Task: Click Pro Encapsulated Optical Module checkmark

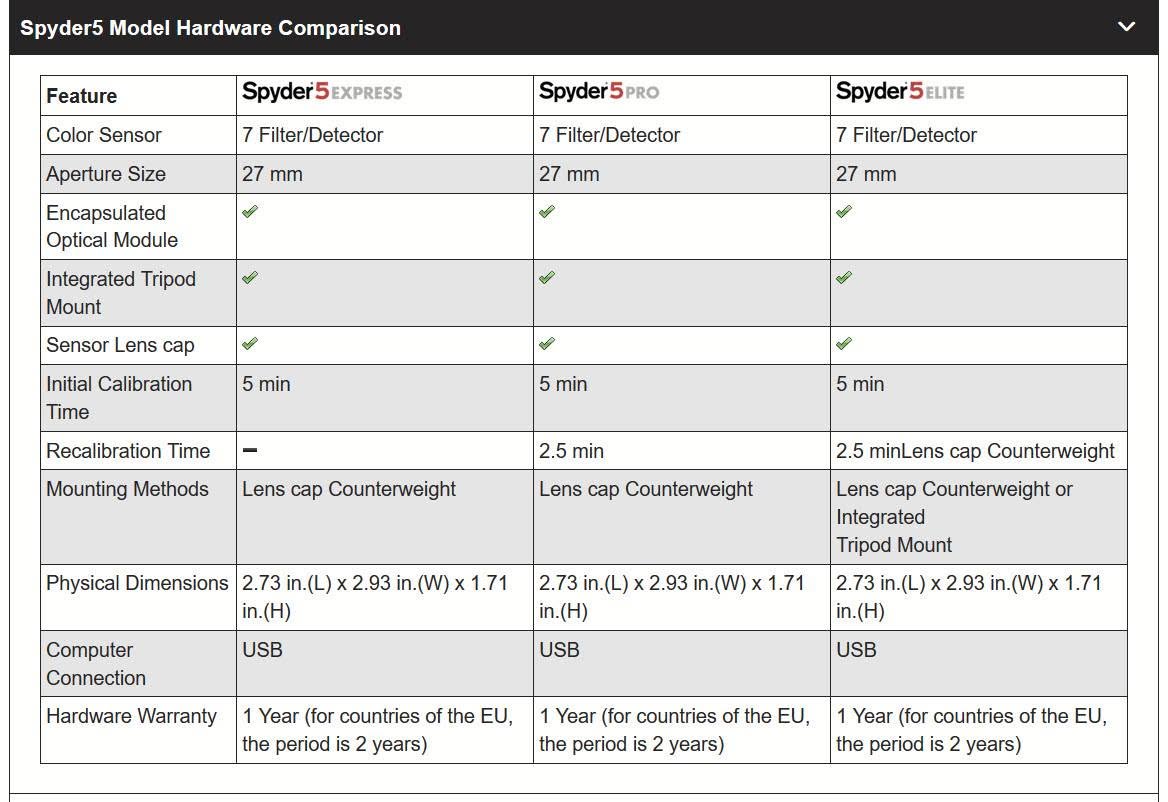Action: (548, 211)
